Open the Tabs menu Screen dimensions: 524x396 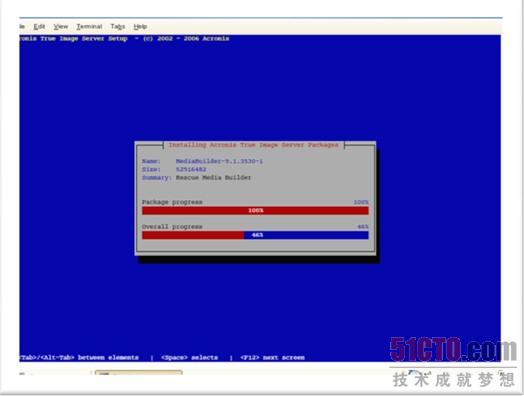[118, 26]
